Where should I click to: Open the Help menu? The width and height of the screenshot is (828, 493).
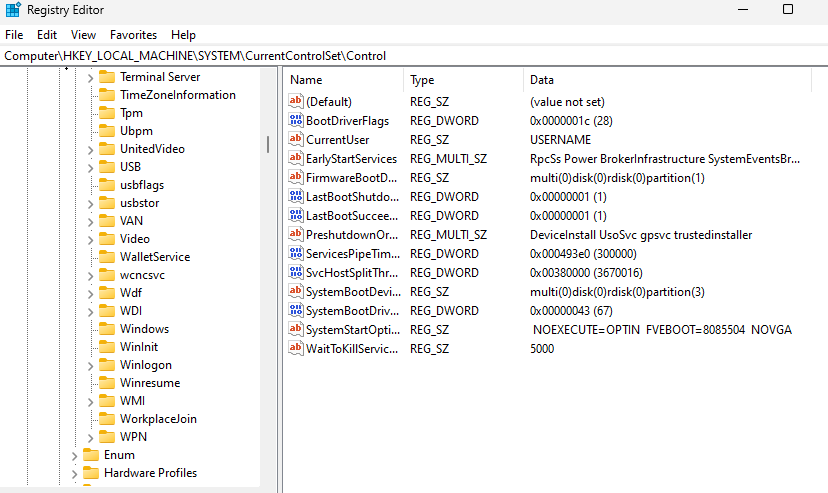[x=183, y=35]
